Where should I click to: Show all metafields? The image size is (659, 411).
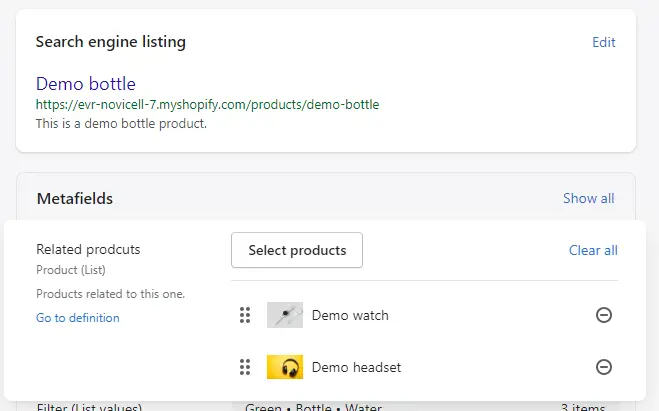click(588, 198)
